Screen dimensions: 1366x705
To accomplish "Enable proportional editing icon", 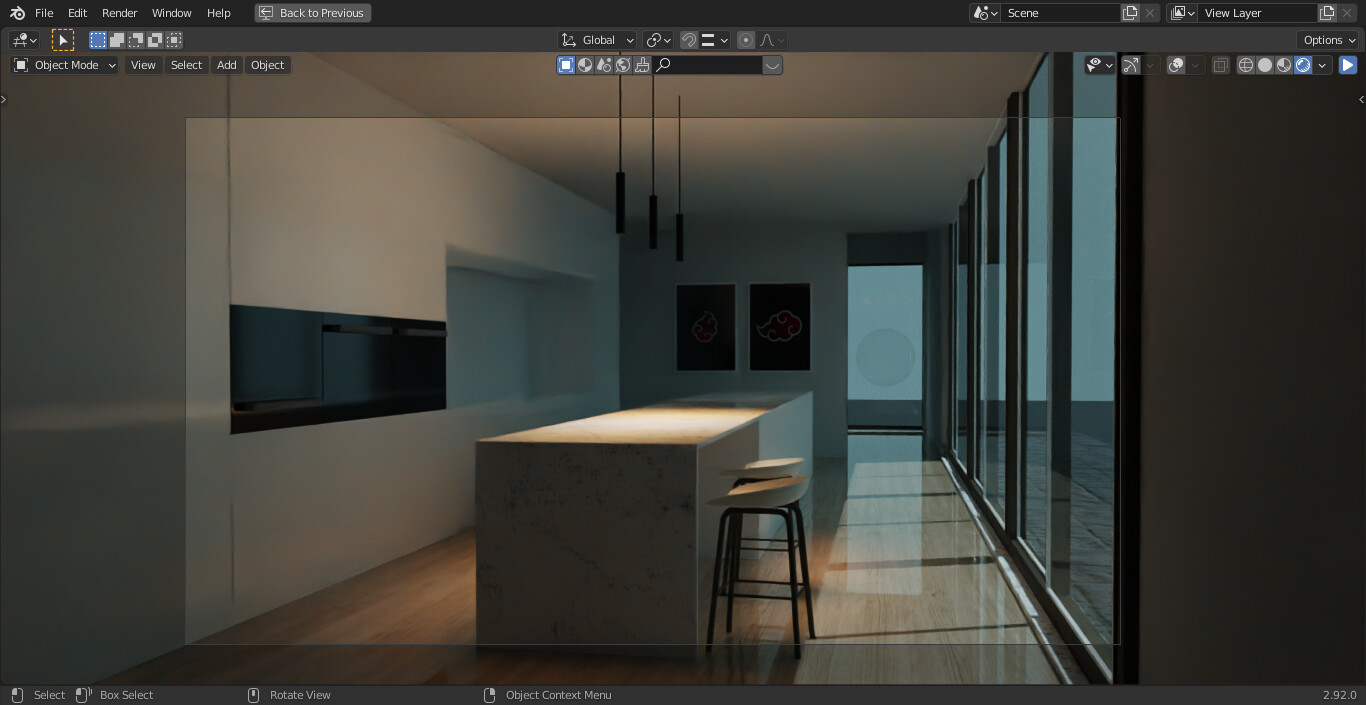I will pyautogui.click(x=745, y=40).
